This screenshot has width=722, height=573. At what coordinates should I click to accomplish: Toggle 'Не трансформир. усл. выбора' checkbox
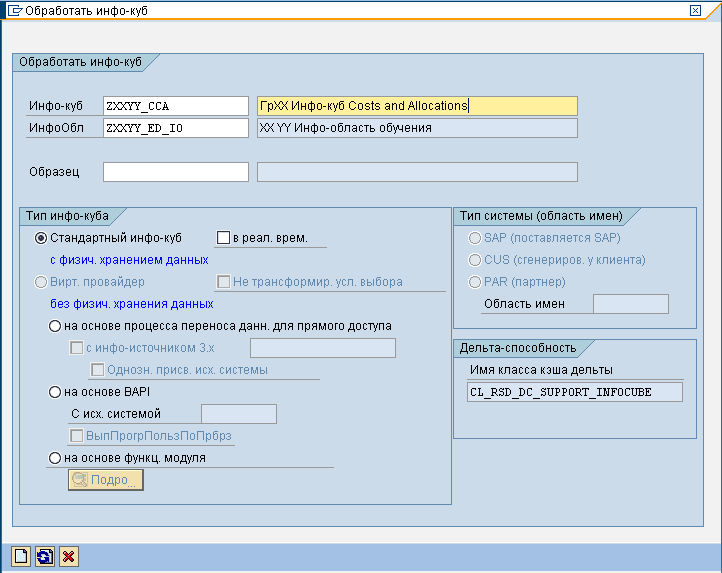click(223, 281)
